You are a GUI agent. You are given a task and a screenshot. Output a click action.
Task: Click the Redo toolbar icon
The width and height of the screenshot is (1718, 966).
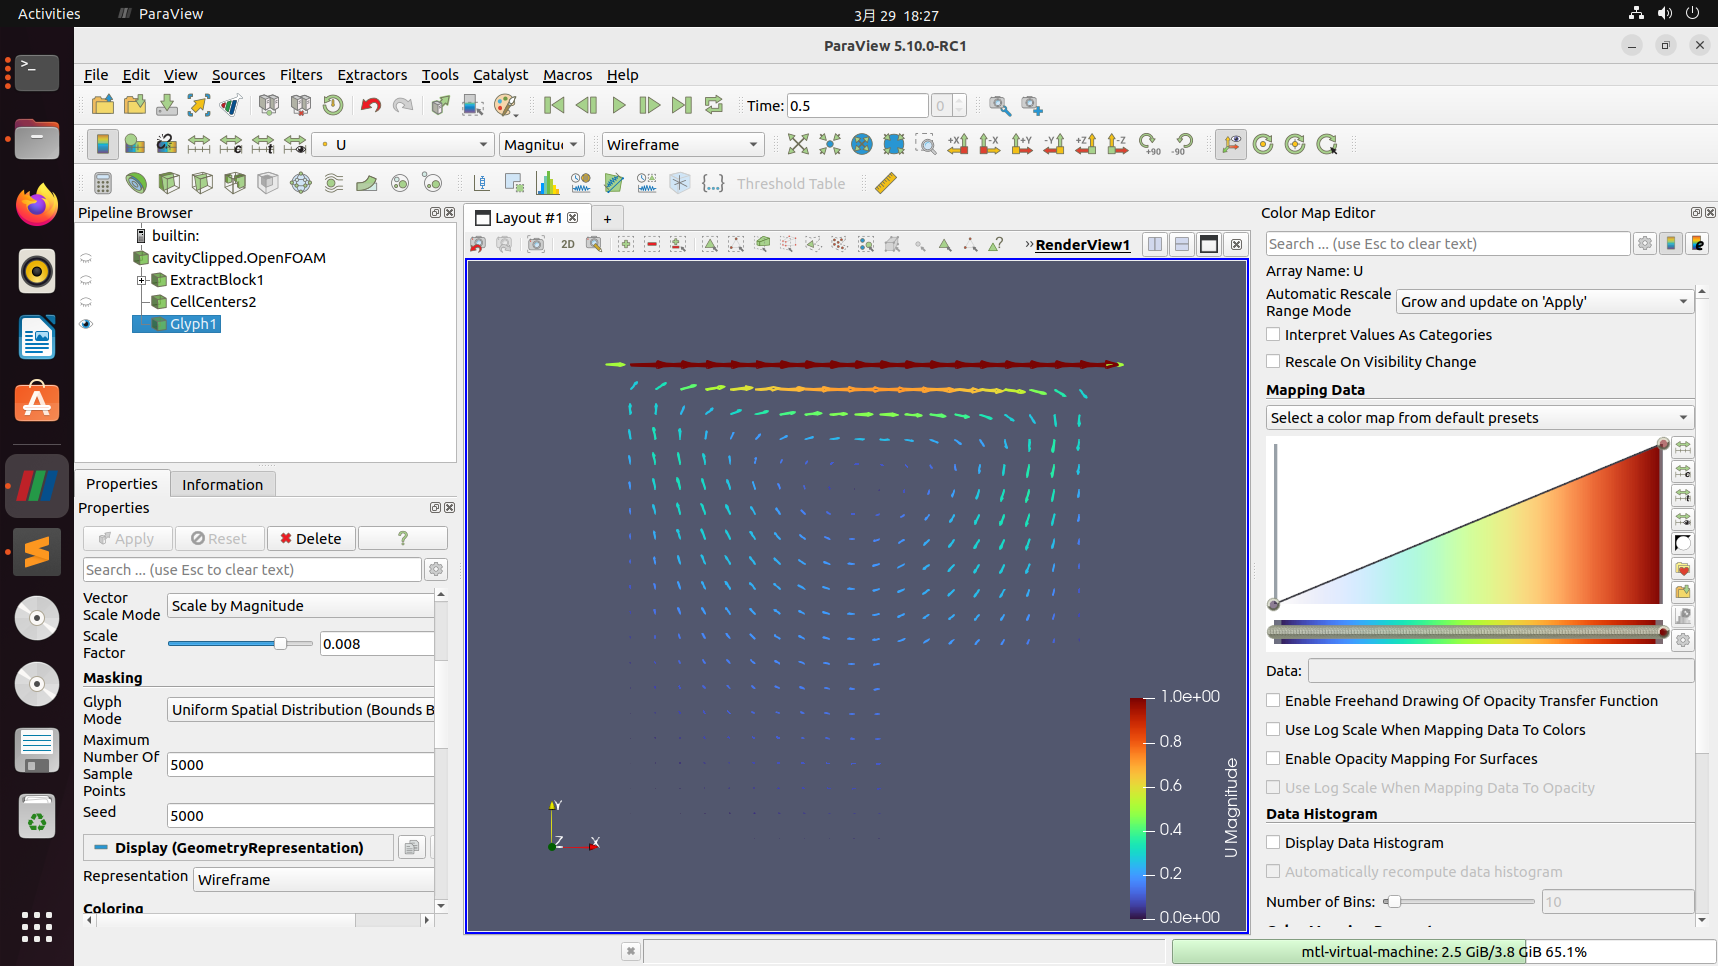click(x=403, y=105)
